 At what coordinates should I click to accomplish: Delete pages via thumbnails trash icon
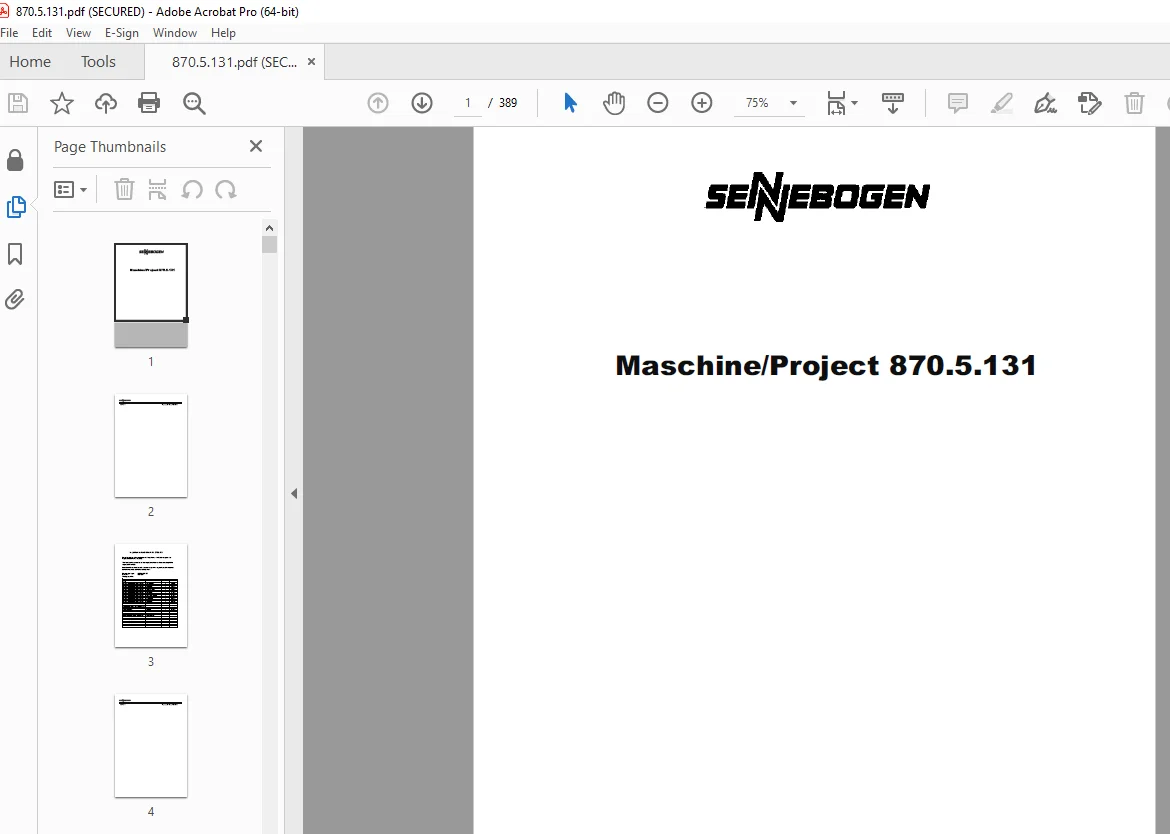pos(124,189)
